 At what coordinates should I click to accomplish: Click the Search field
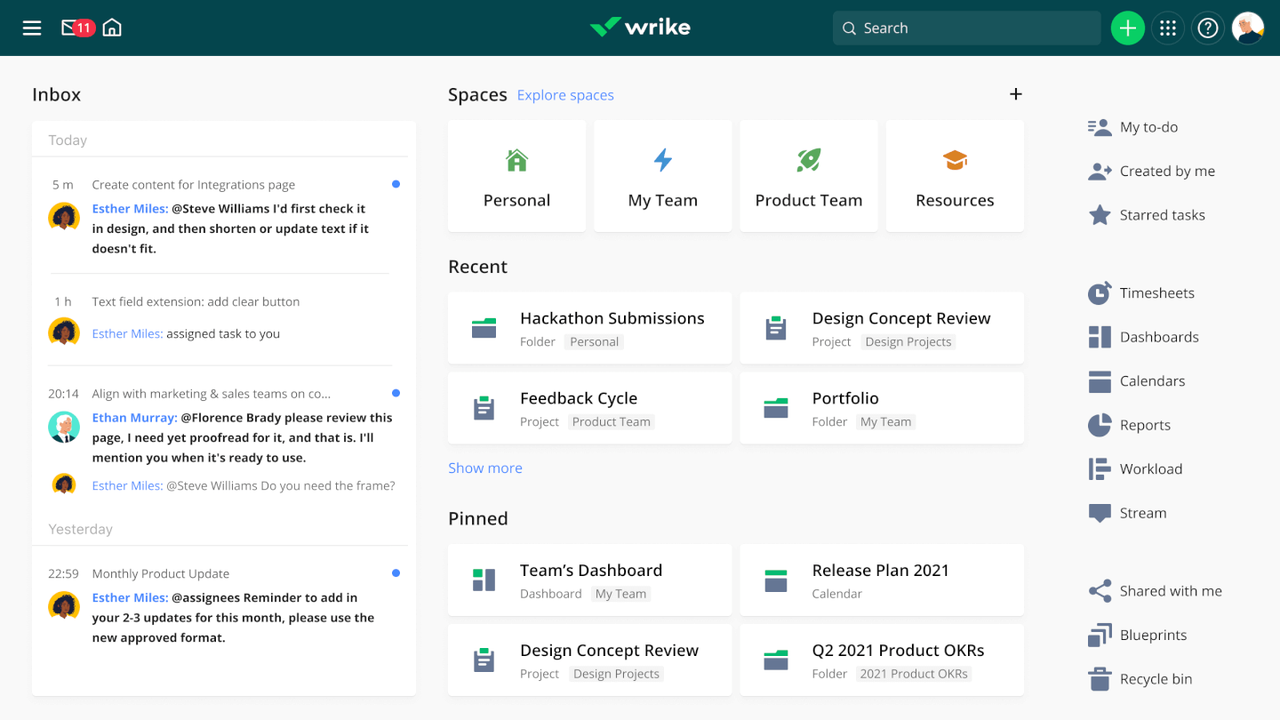966,27
